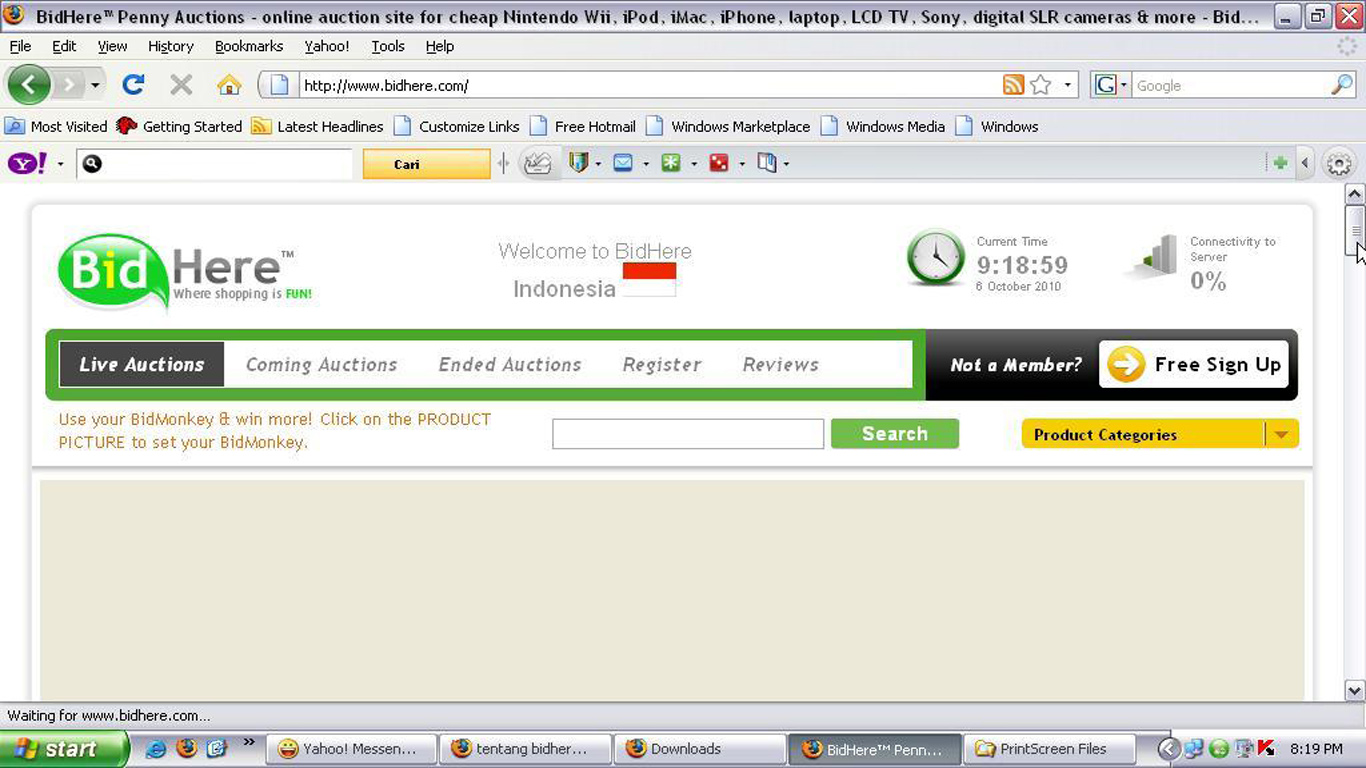1366x768 pixels.
Task: Click the Google search box field
Action: click(1232, 86)
